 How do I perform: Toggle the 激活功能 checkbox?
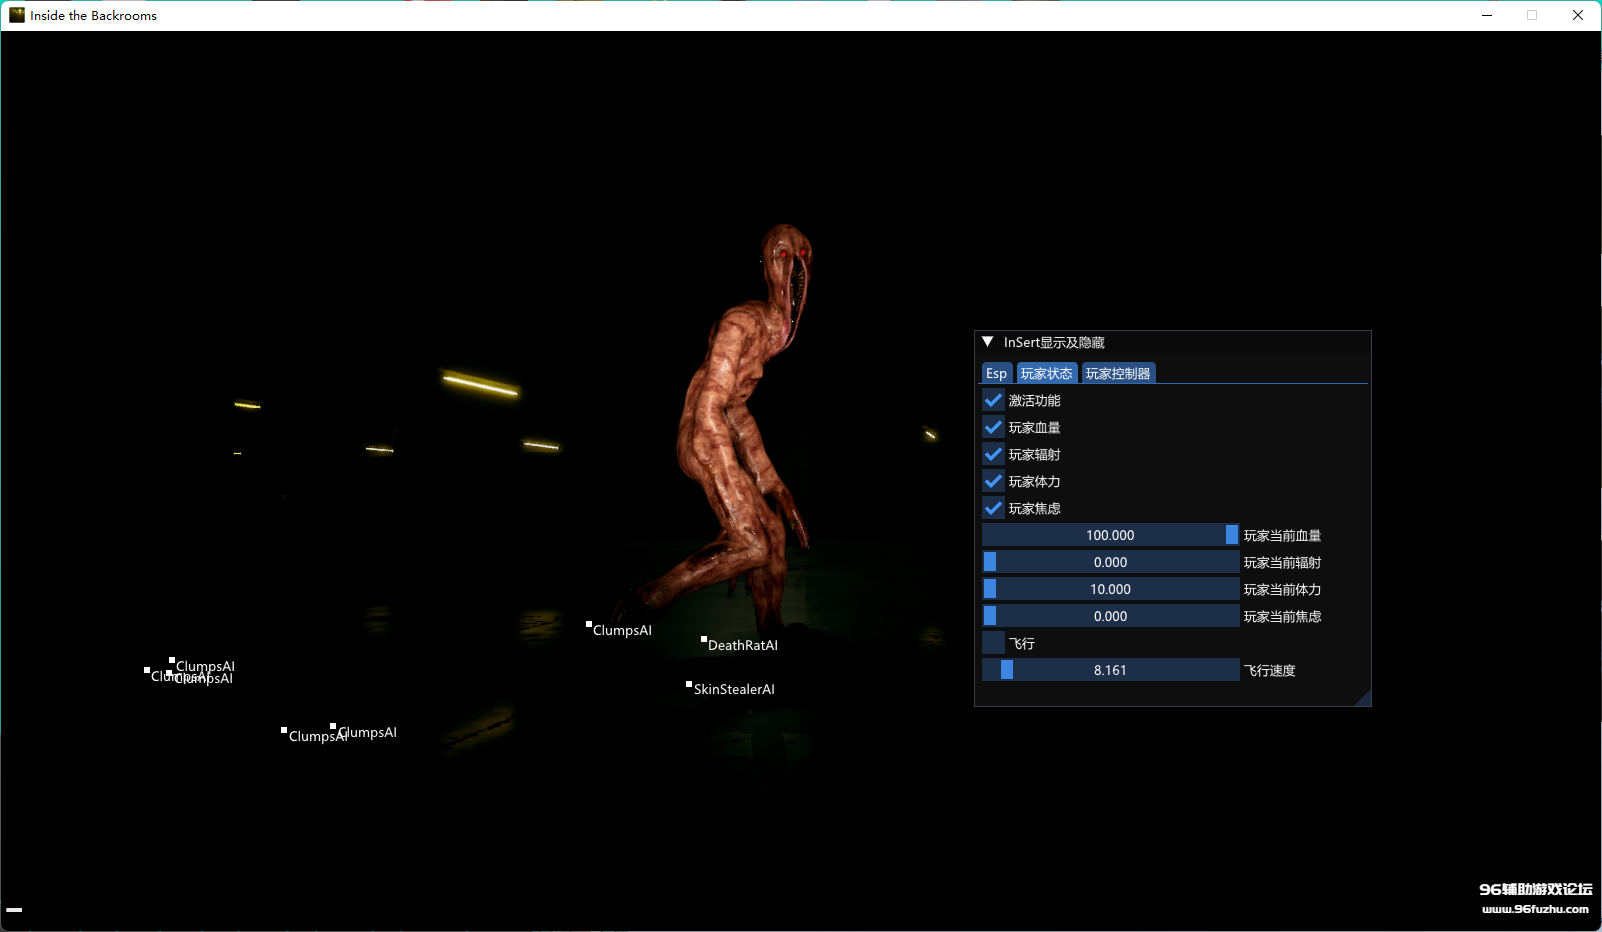tap(993, 400)
